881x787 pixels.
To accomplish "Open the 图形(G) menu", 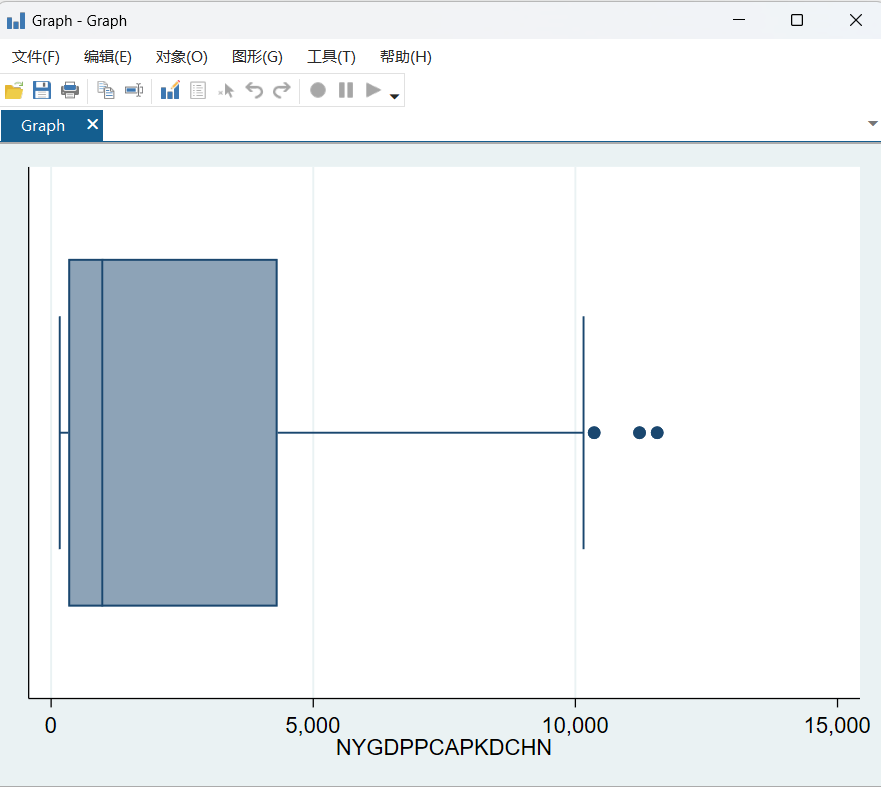I will 257,57.
